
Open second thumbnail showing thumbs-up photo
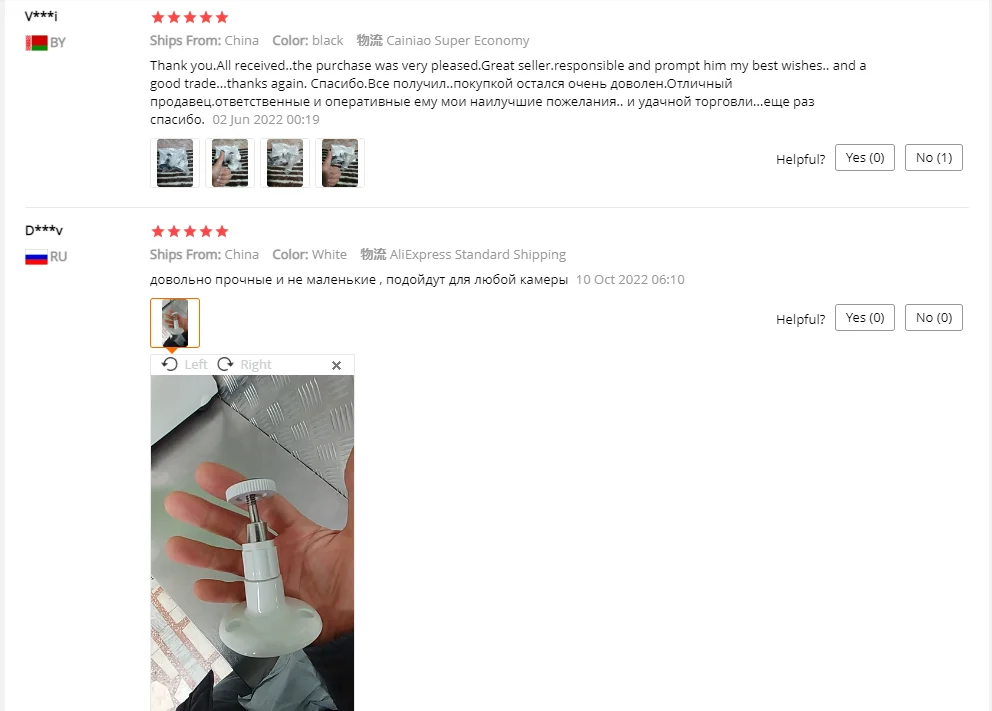point(230,163)
